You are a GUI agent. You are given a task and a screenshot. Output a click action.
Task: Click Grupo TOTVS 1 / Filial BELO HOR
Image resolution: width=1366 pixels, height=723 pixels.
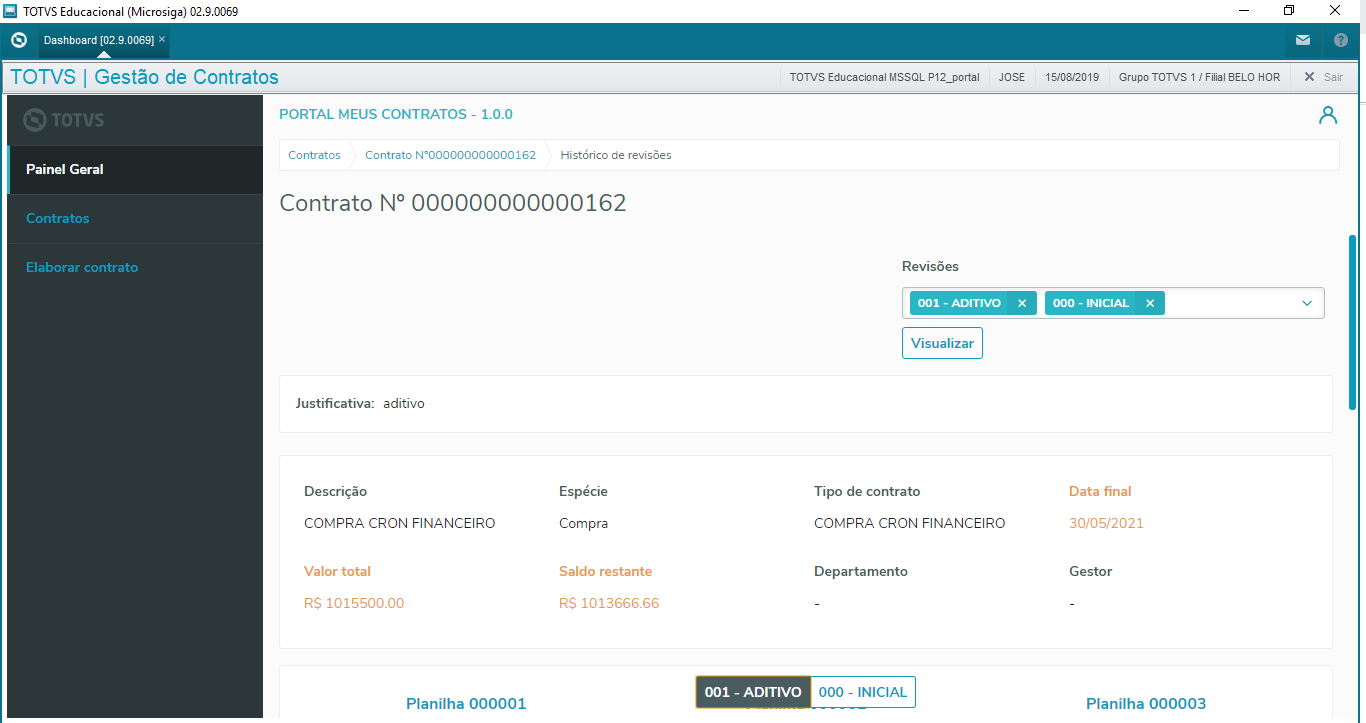1199,77
